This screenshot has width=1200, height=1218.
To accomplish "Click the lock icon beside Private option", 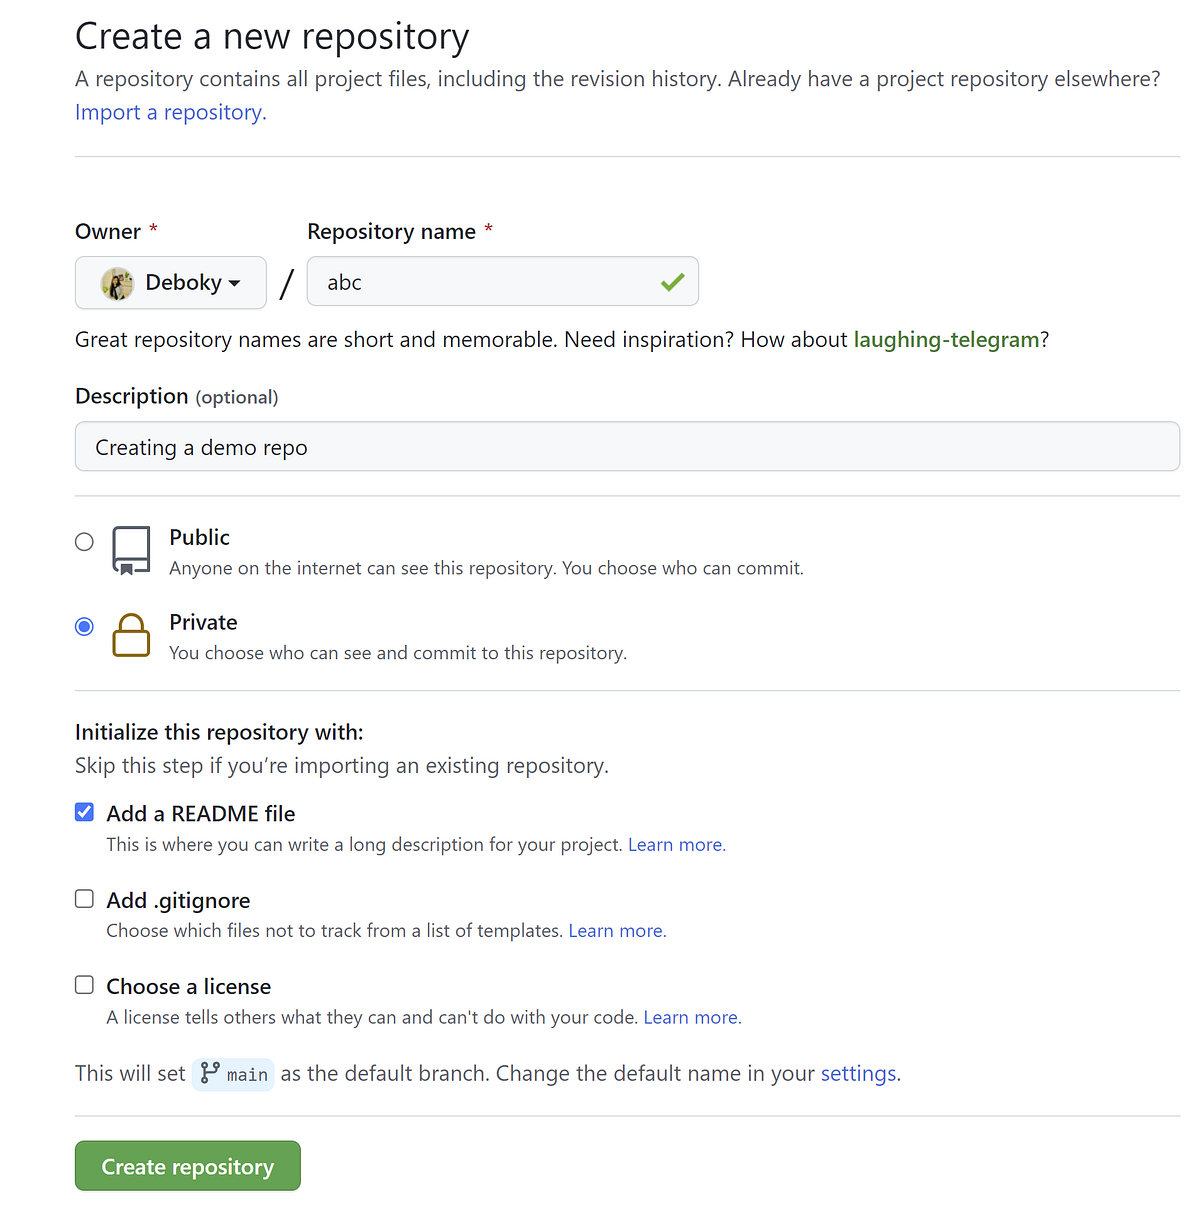I will tap(131, 636).
